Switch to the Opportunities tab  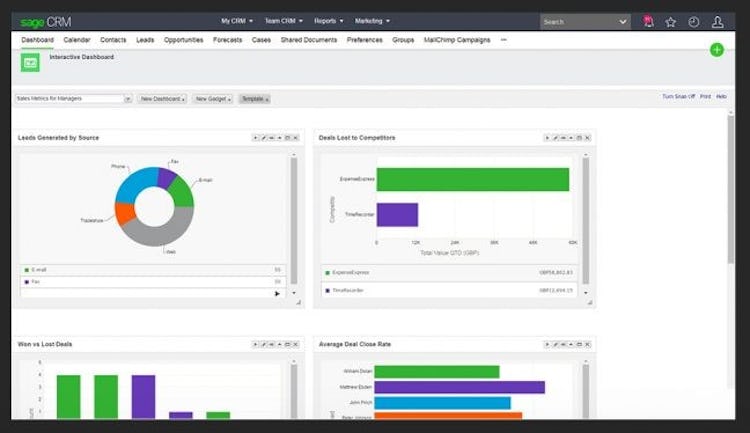coord(184,40)
